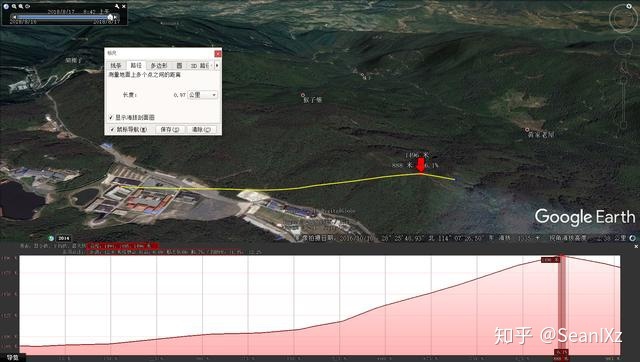Expand more ruler tabs with arrow
Screen dimensions: 640x362
click(x=217, y=65)
